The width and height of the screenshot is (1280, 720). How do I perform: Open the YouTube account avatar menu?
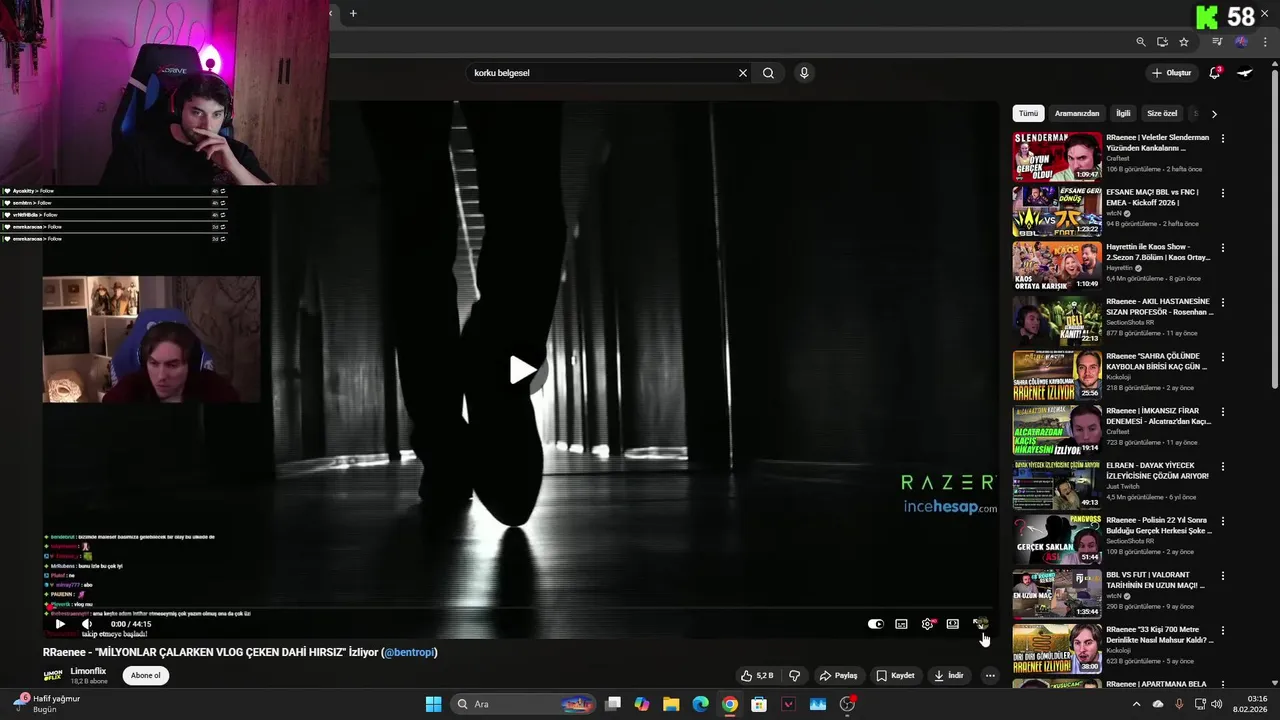pos(1246,73)
